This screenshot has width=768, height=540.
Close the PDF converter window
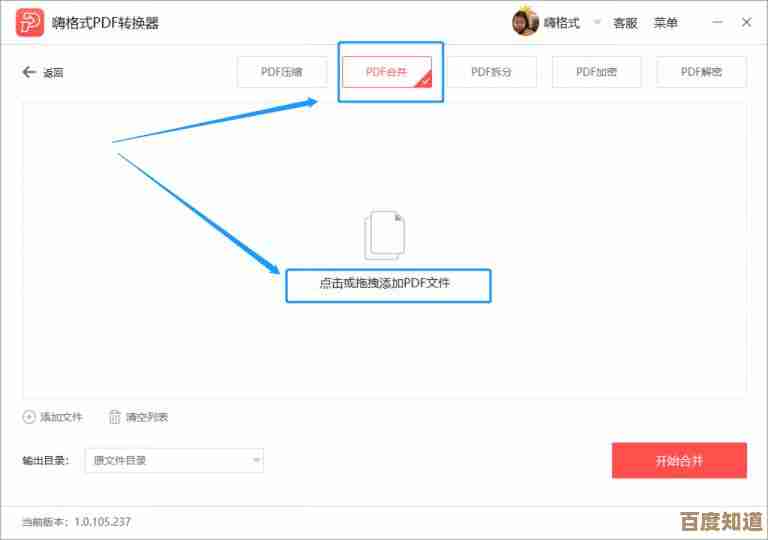pyautogui.click(x=746, y=22)
